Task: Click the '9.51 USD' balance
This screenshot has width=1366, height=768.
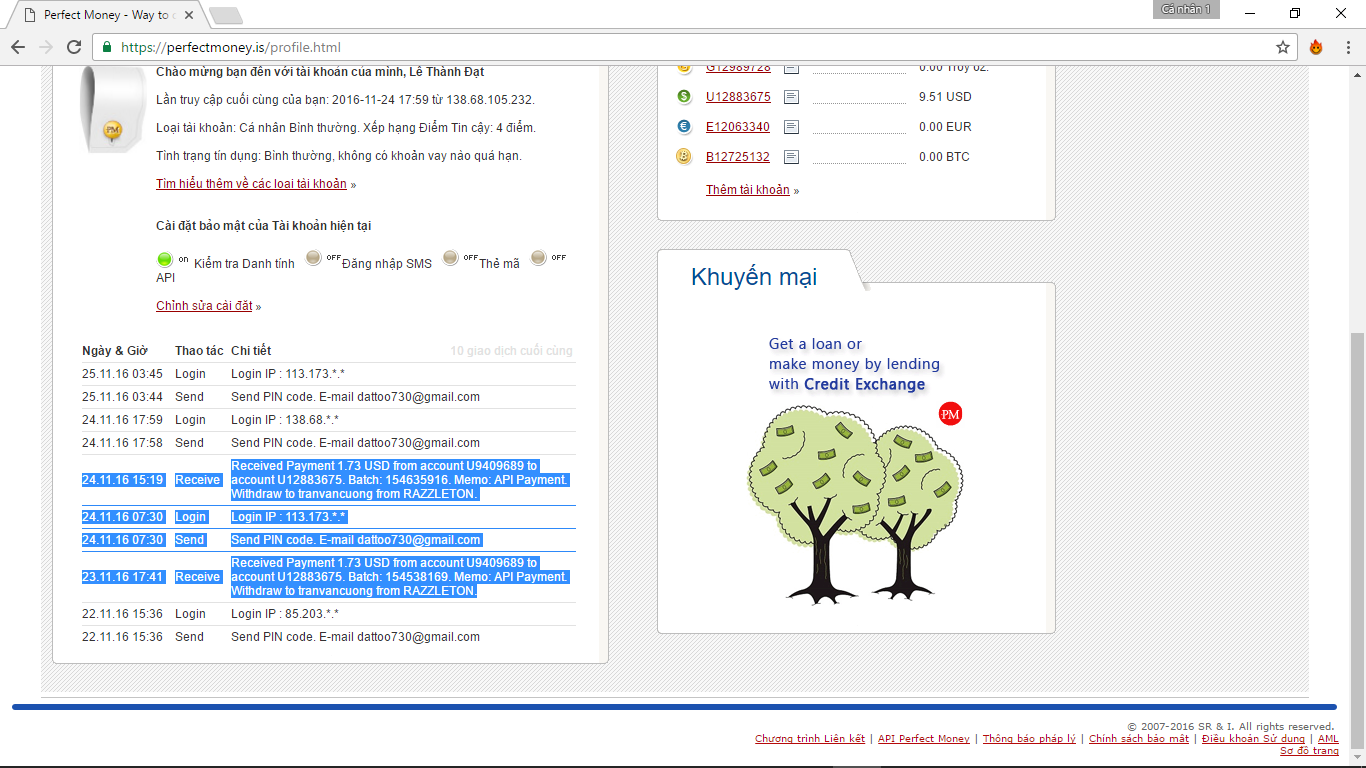Action: [945, 97]
